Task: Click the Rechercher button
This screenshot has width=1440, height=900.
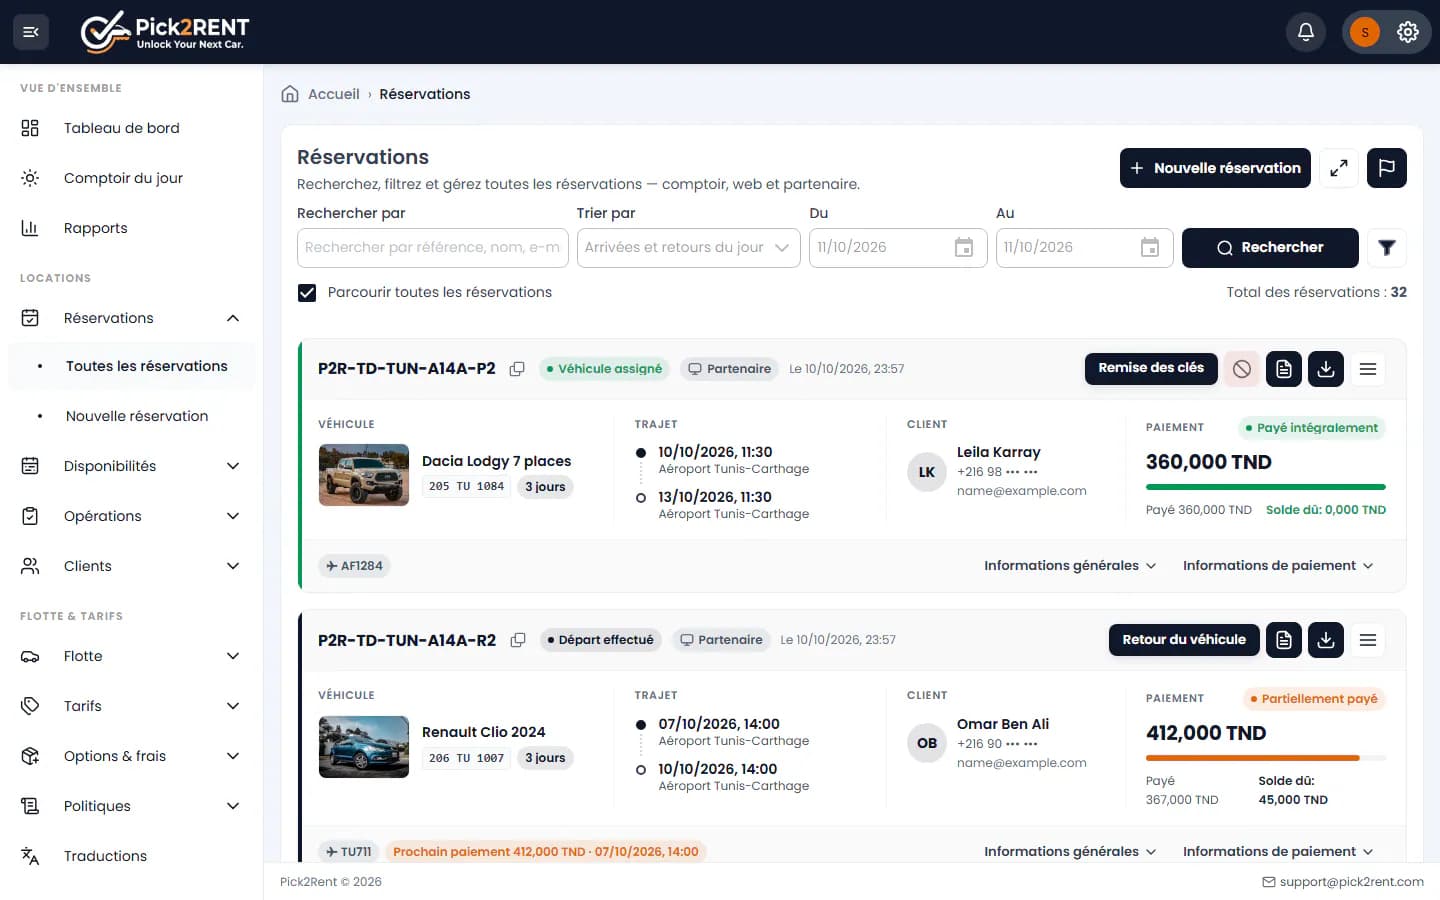Action: pyautogui.click(x=1270, y=248)
